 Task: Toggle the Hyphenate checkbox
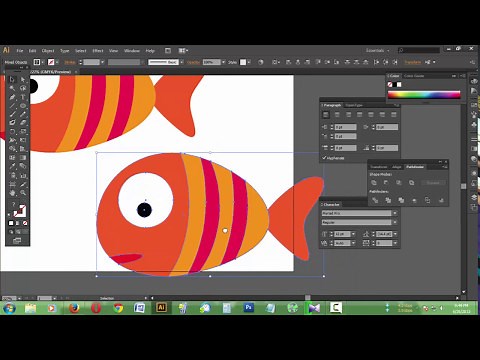(324, 158)
